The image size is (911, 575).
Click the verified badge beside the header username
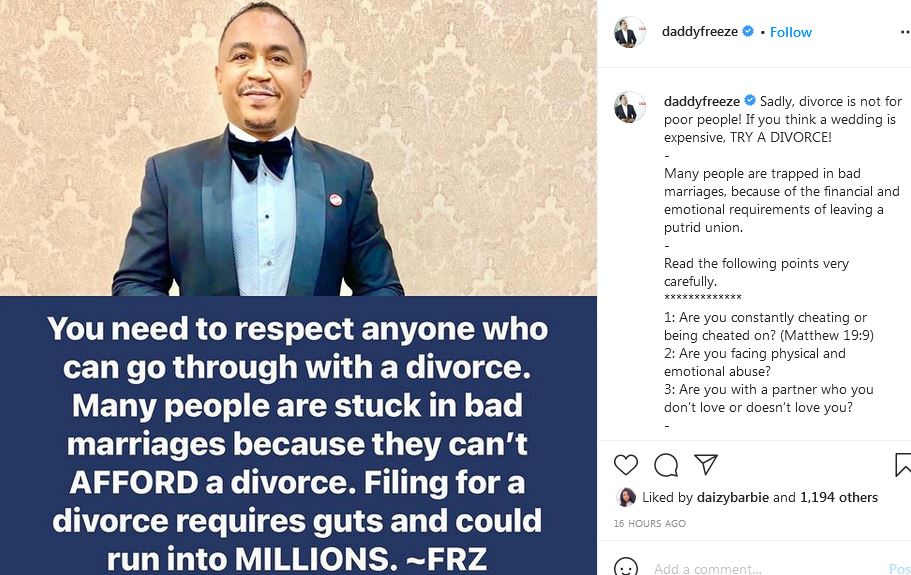click(748, 31)
